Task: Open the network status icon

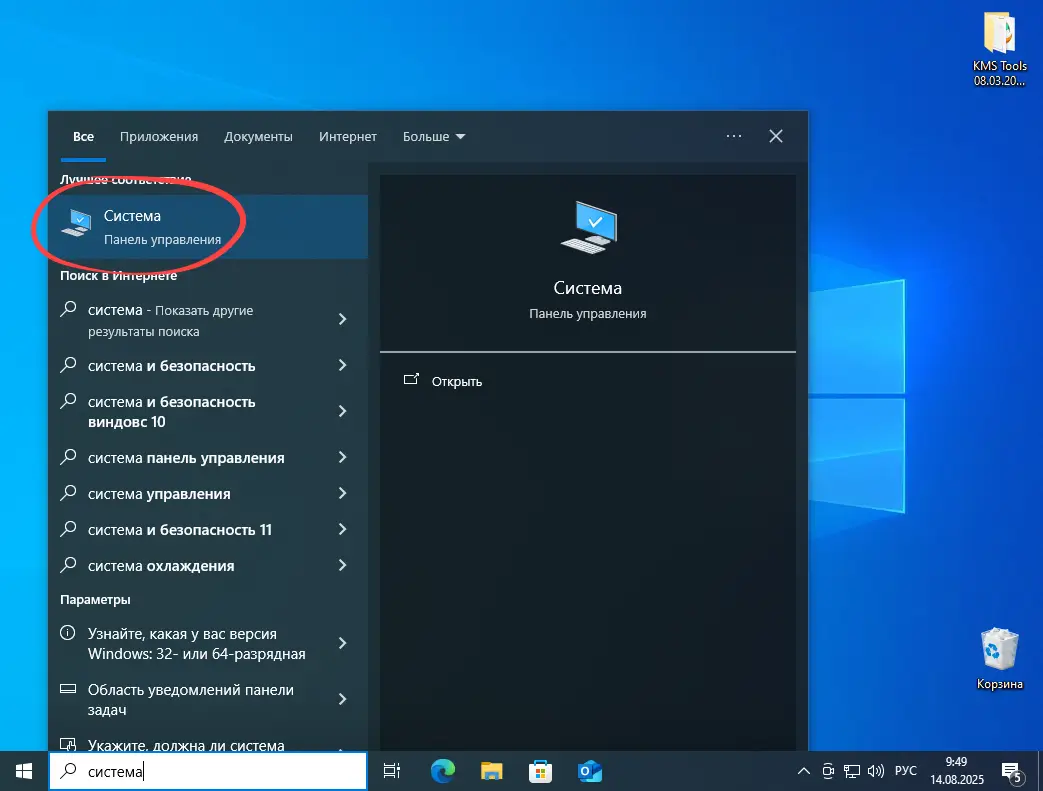Action: (x=851, y=771)
